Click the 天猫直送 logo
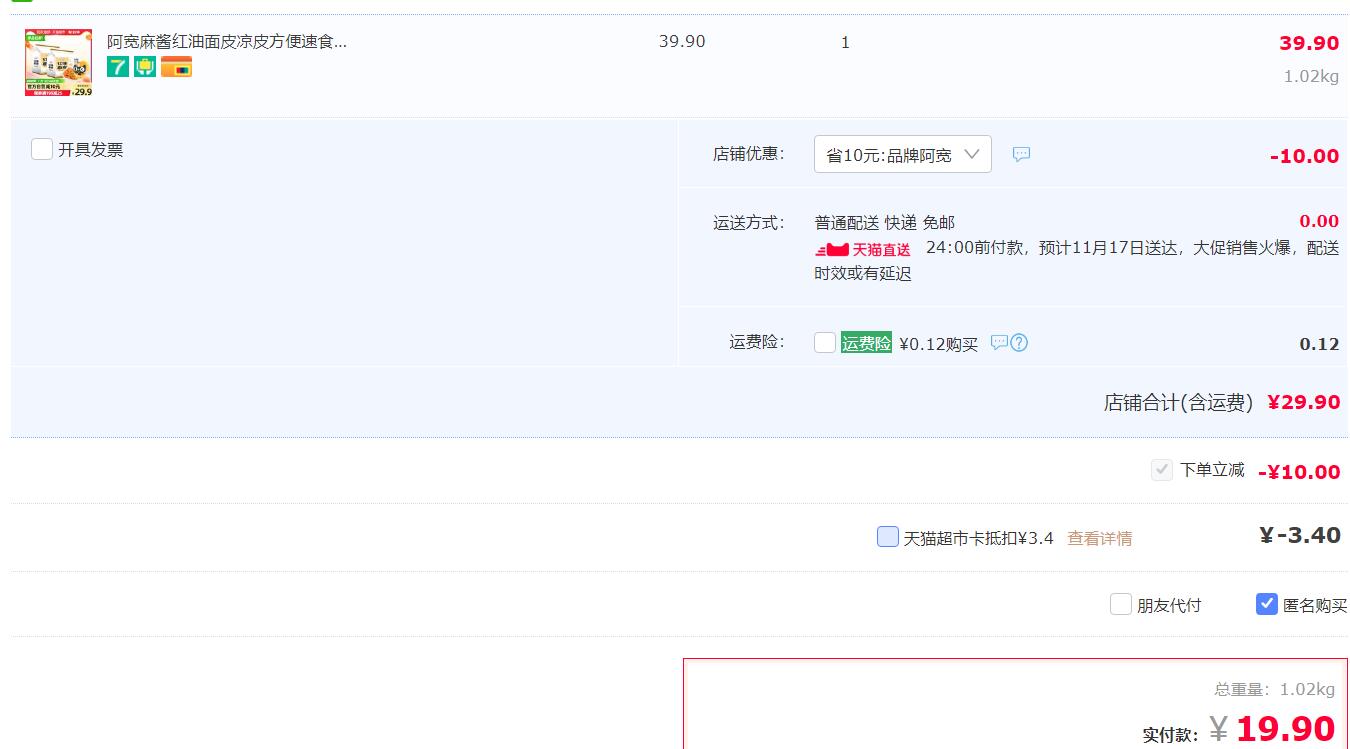Viewport: 1350px width, 749px height. (x=863, y=249)
